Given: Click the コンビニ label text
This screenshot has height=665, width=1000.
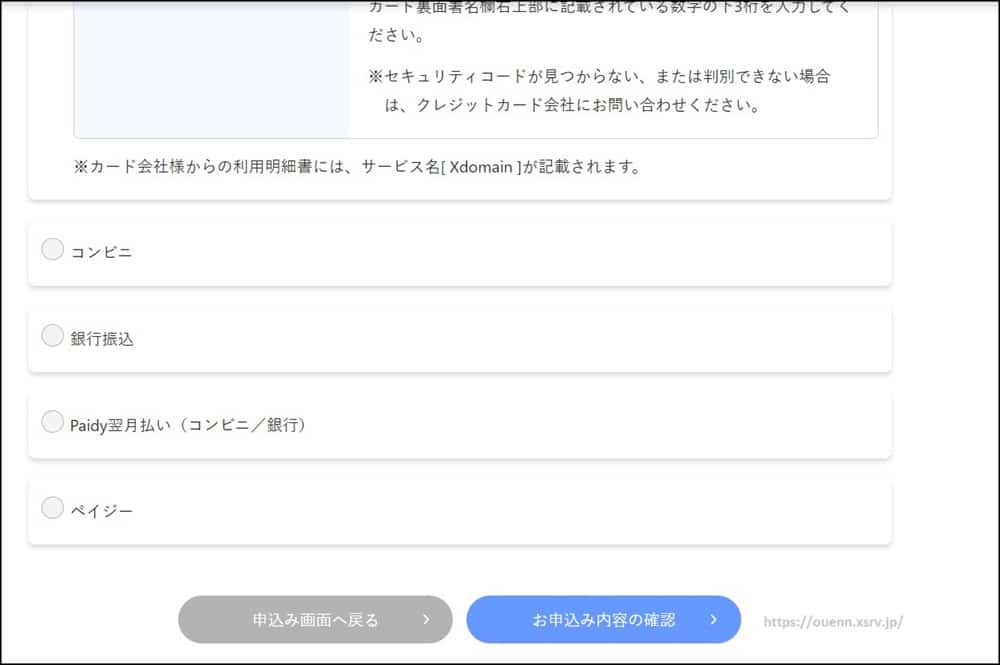Looking at the screenshot, I should click(x=101, y=253).
